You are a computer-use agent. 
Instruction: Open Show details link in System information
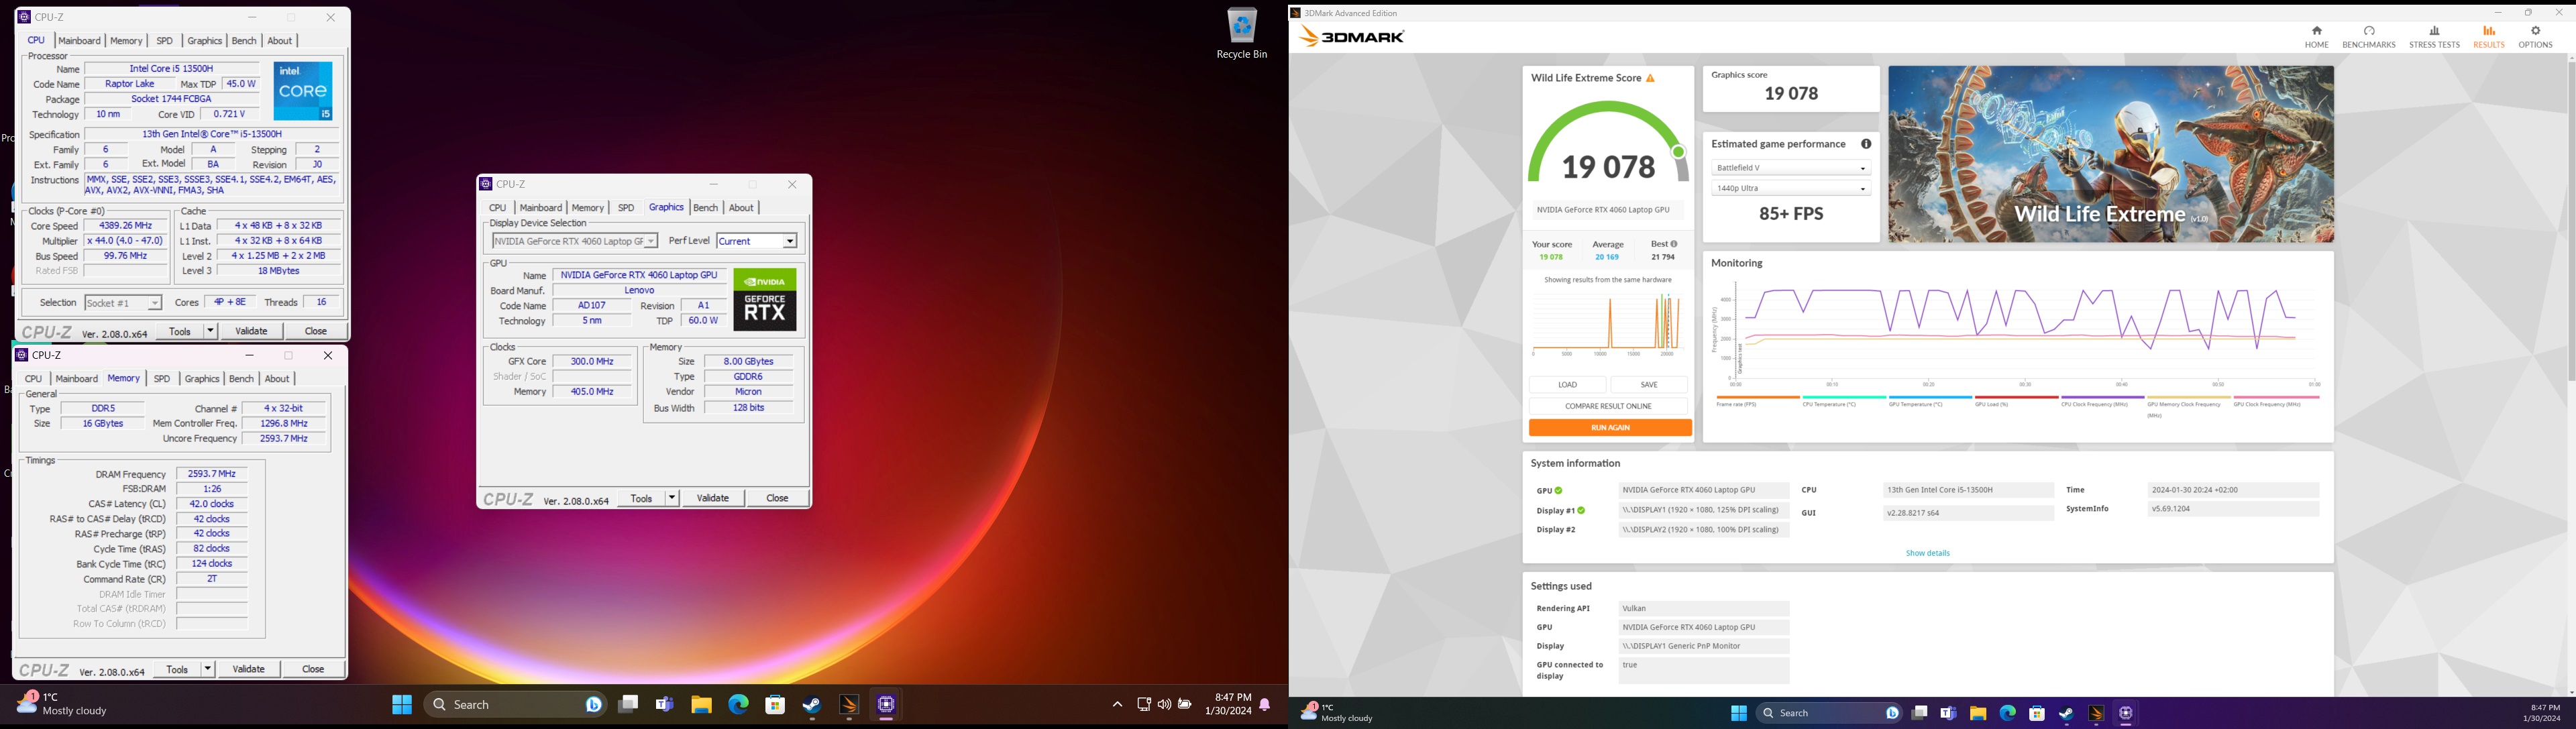pos(1927,553)
